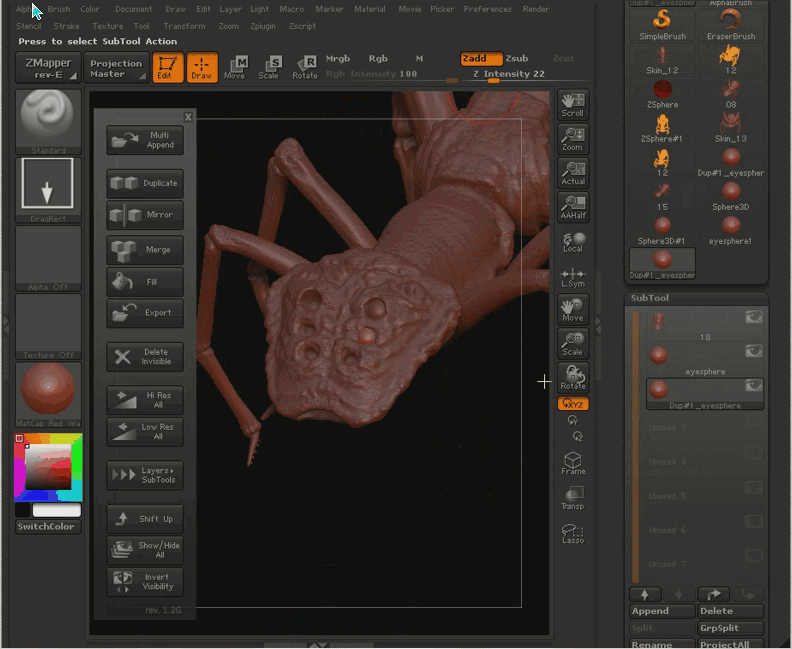Expand the ZMapper rev-E menu

point(48,68)
